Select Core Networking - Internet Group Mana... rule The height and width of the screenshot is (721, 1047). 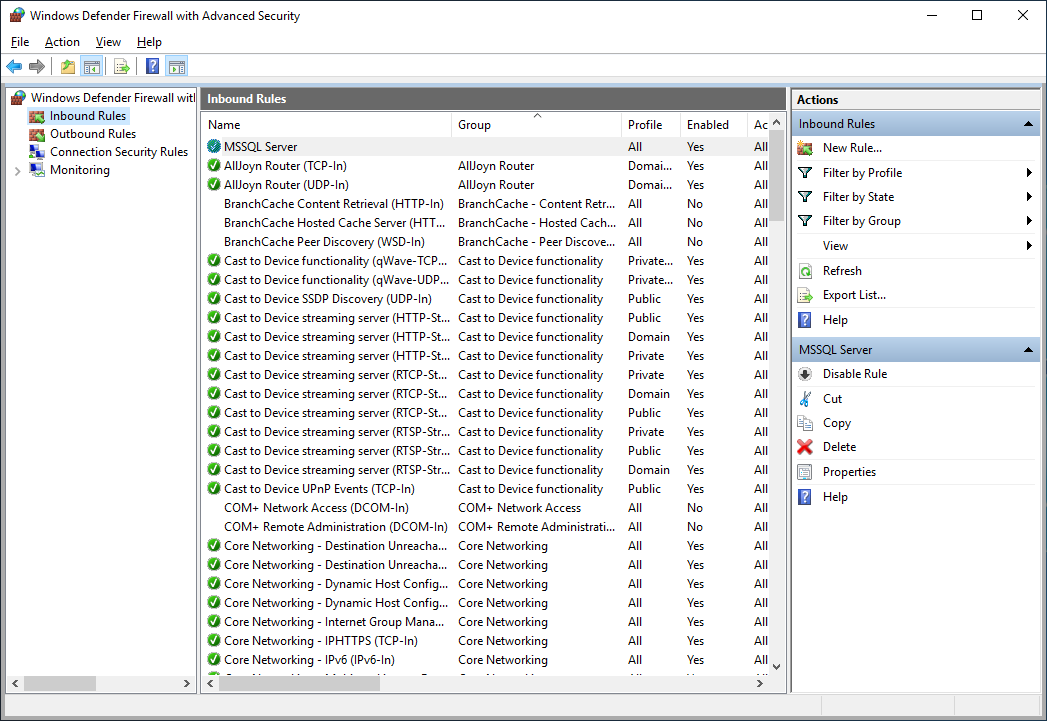487,622
